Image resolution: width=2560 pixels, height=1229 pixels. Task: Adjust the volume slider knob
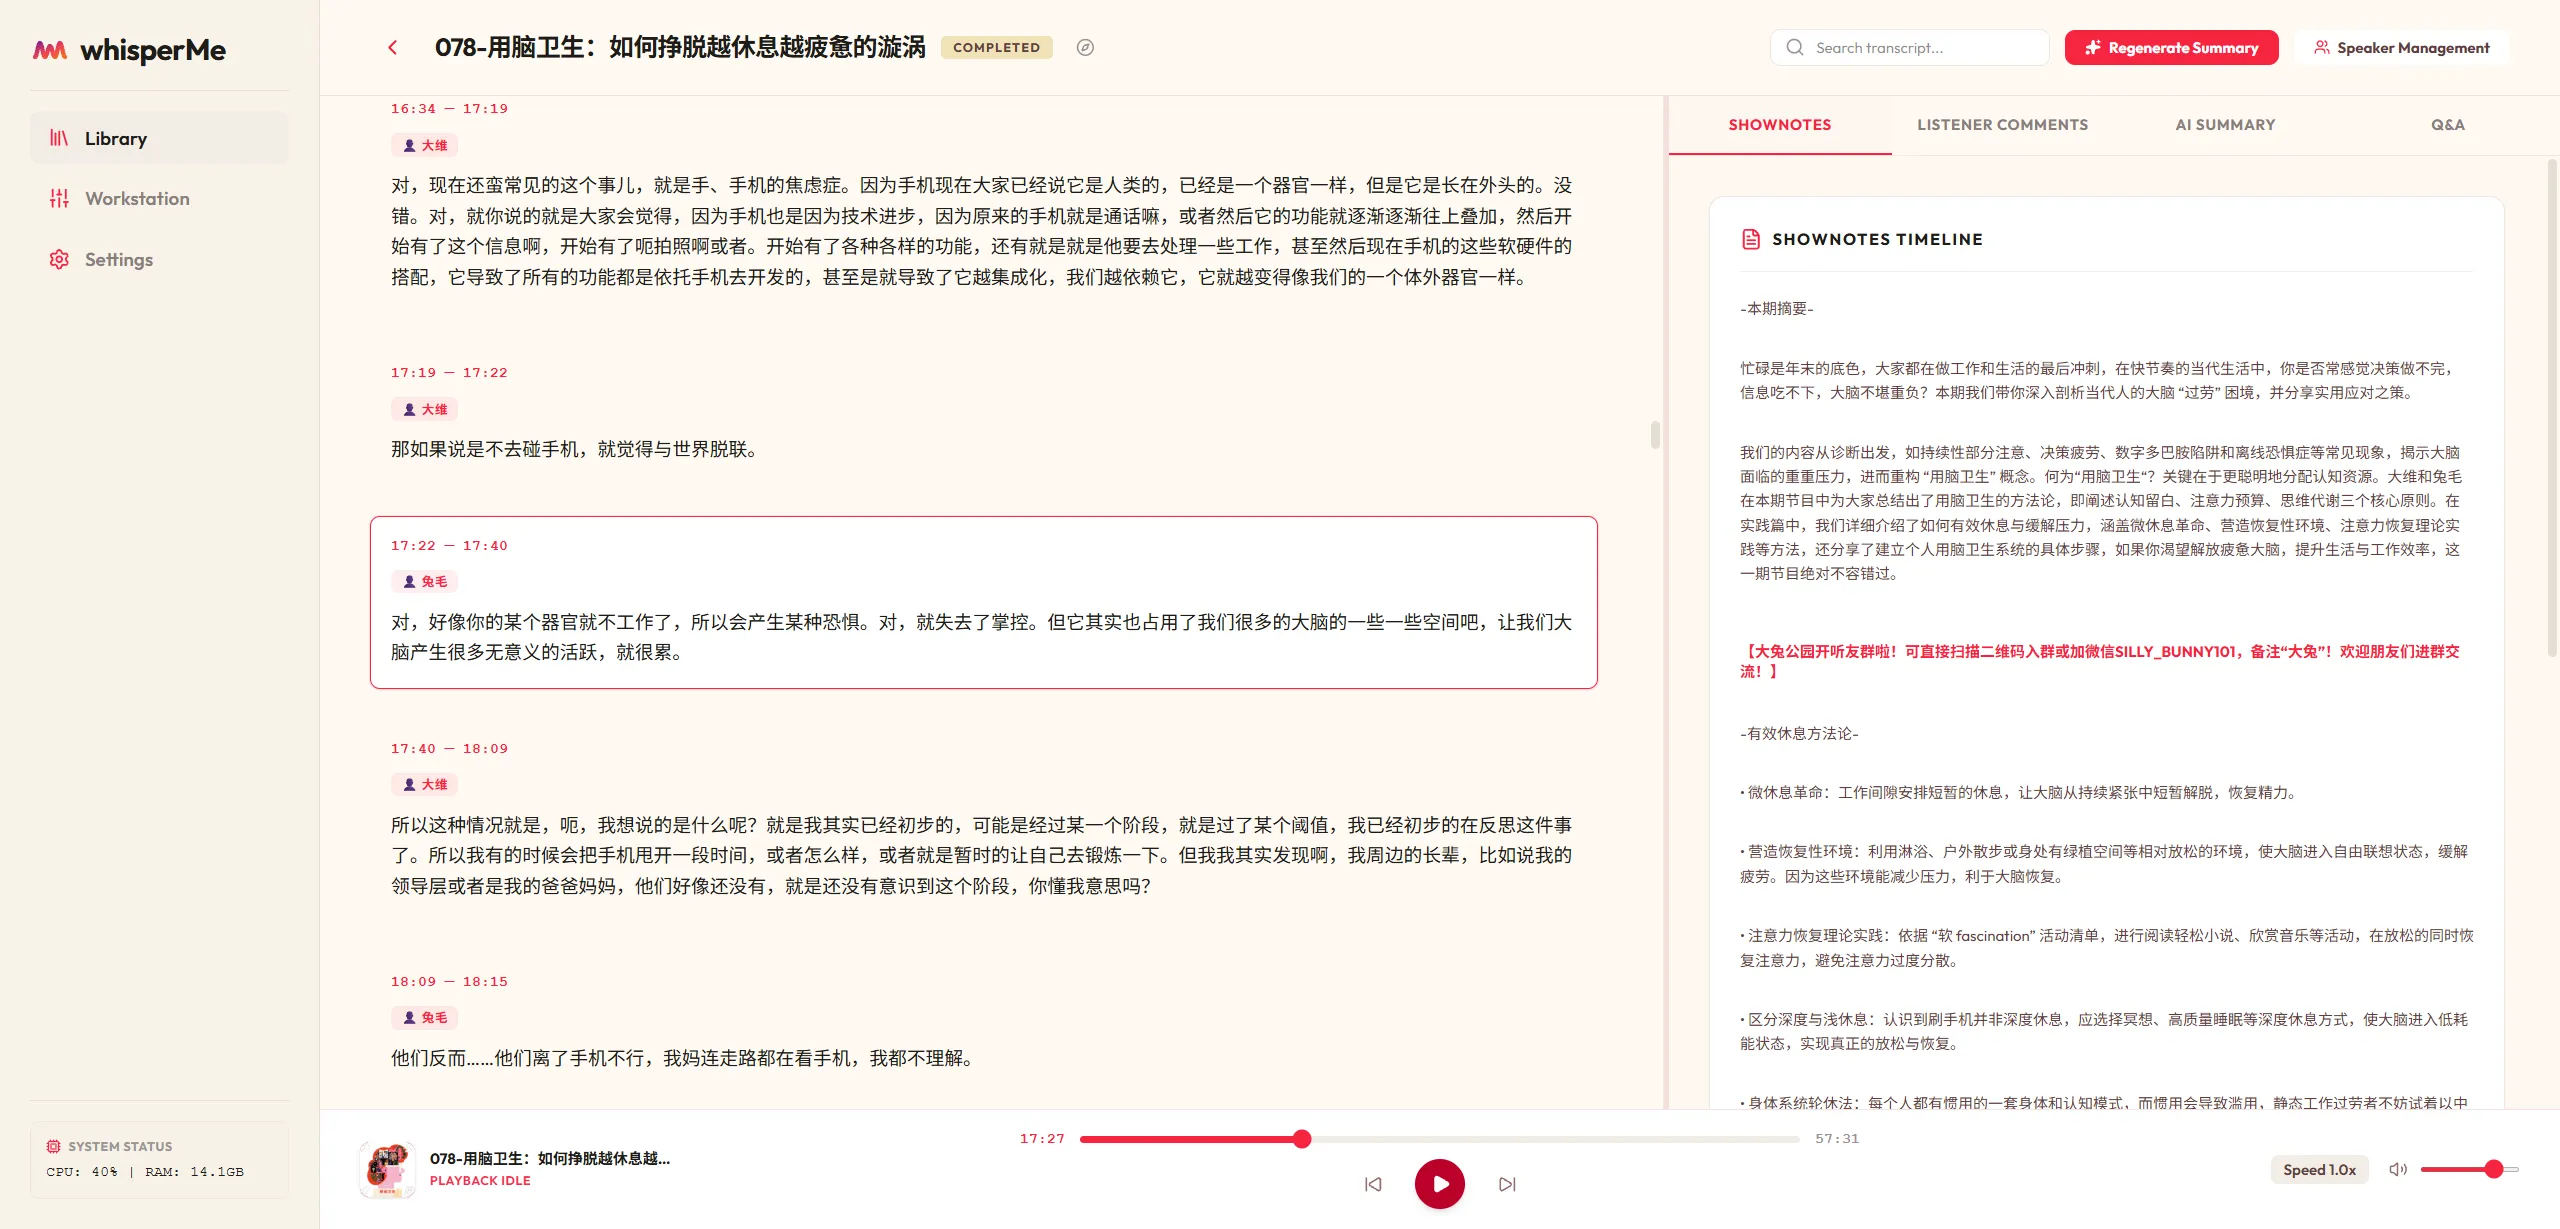pos(2493,1169)
